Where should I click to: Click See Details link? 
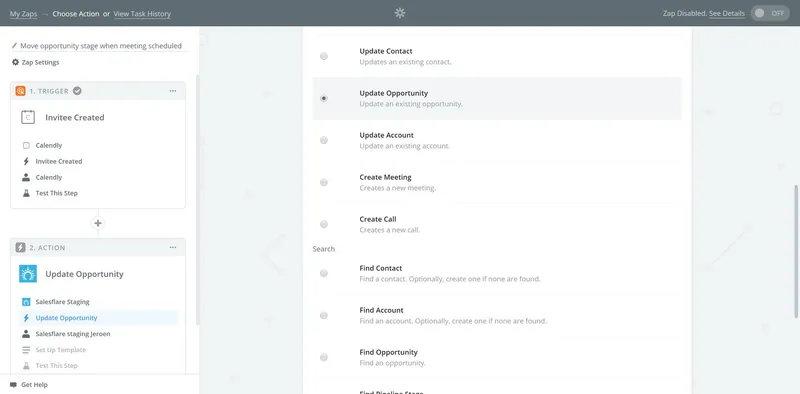coord(727,13)
